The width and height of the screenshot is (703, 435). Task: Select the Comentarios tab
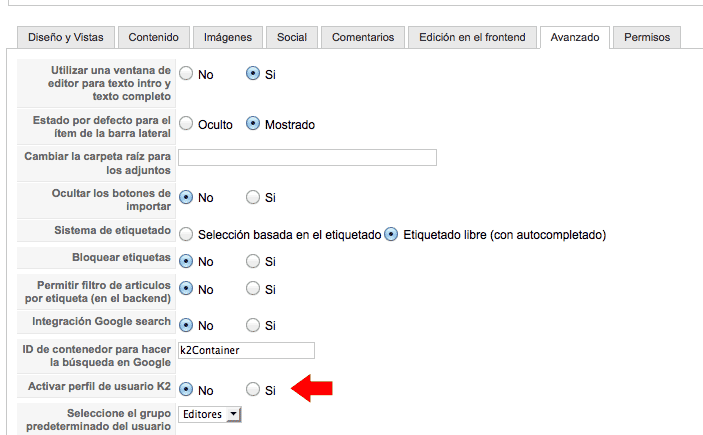[363, 37]
